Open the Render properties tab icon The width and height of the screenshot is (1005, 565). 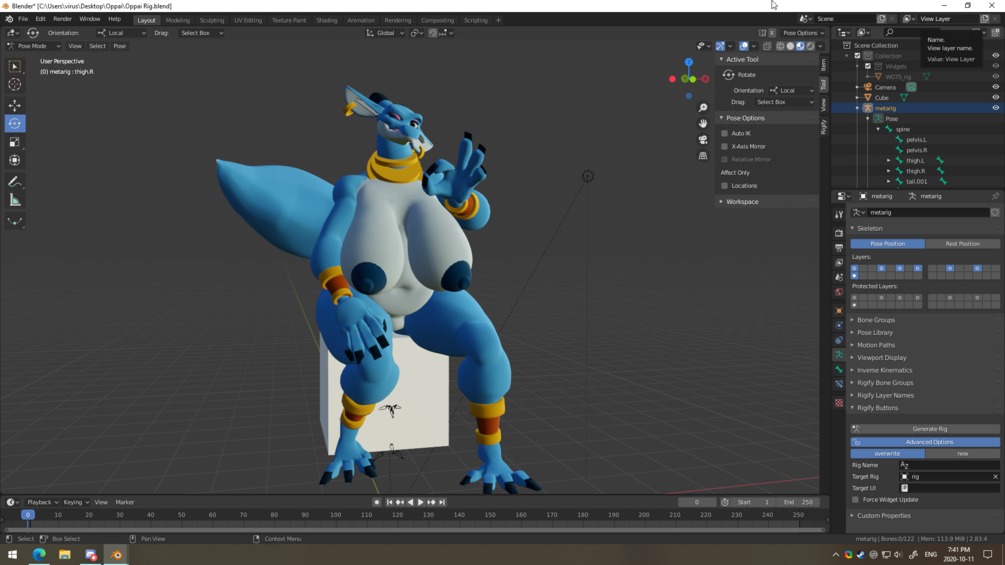pos(839,233)
